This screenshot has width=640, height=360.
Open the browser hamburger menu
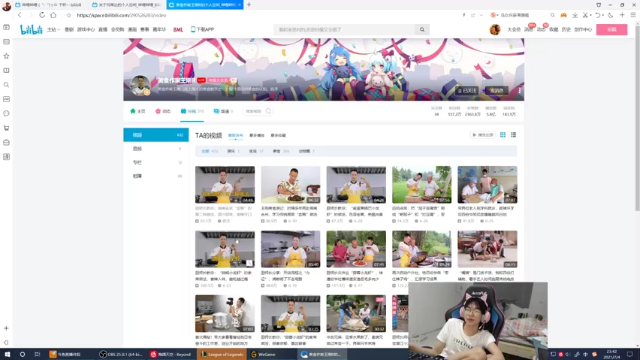(x=633, y=15)
